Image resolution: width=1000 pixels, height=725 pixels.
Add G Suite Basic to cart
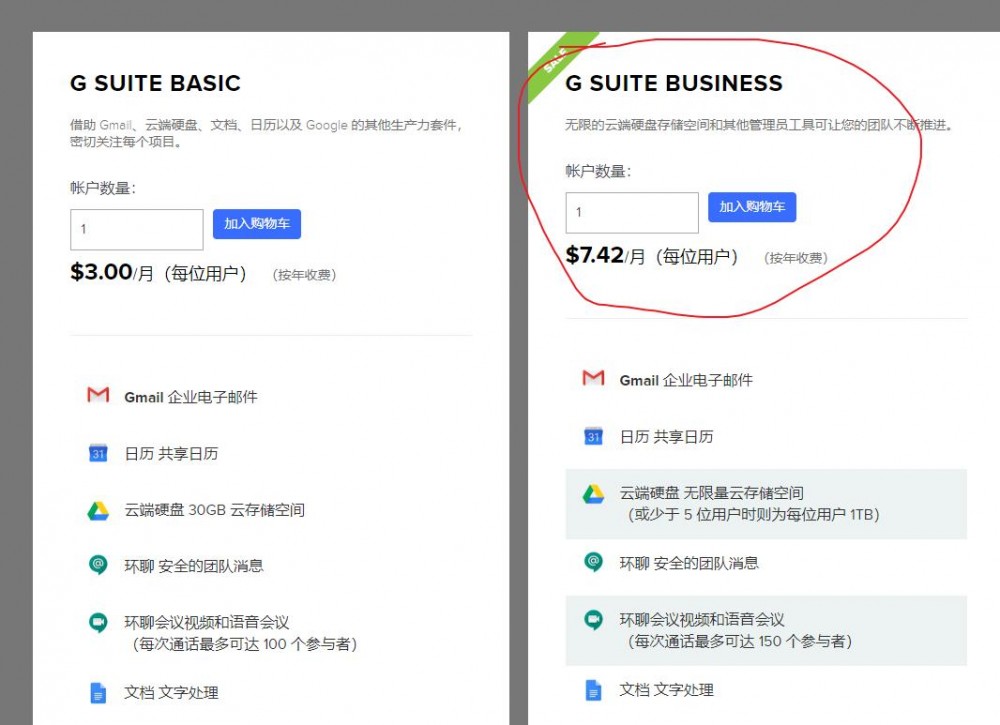[x=257, y=224]
